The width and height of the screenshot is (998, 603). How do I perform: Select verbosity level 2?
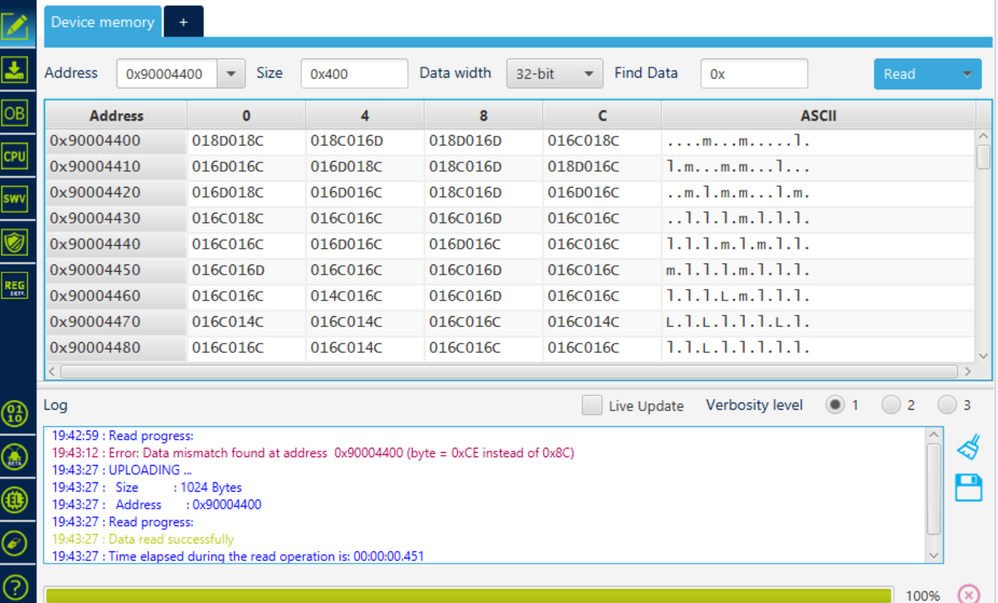(x=891, y=404)
